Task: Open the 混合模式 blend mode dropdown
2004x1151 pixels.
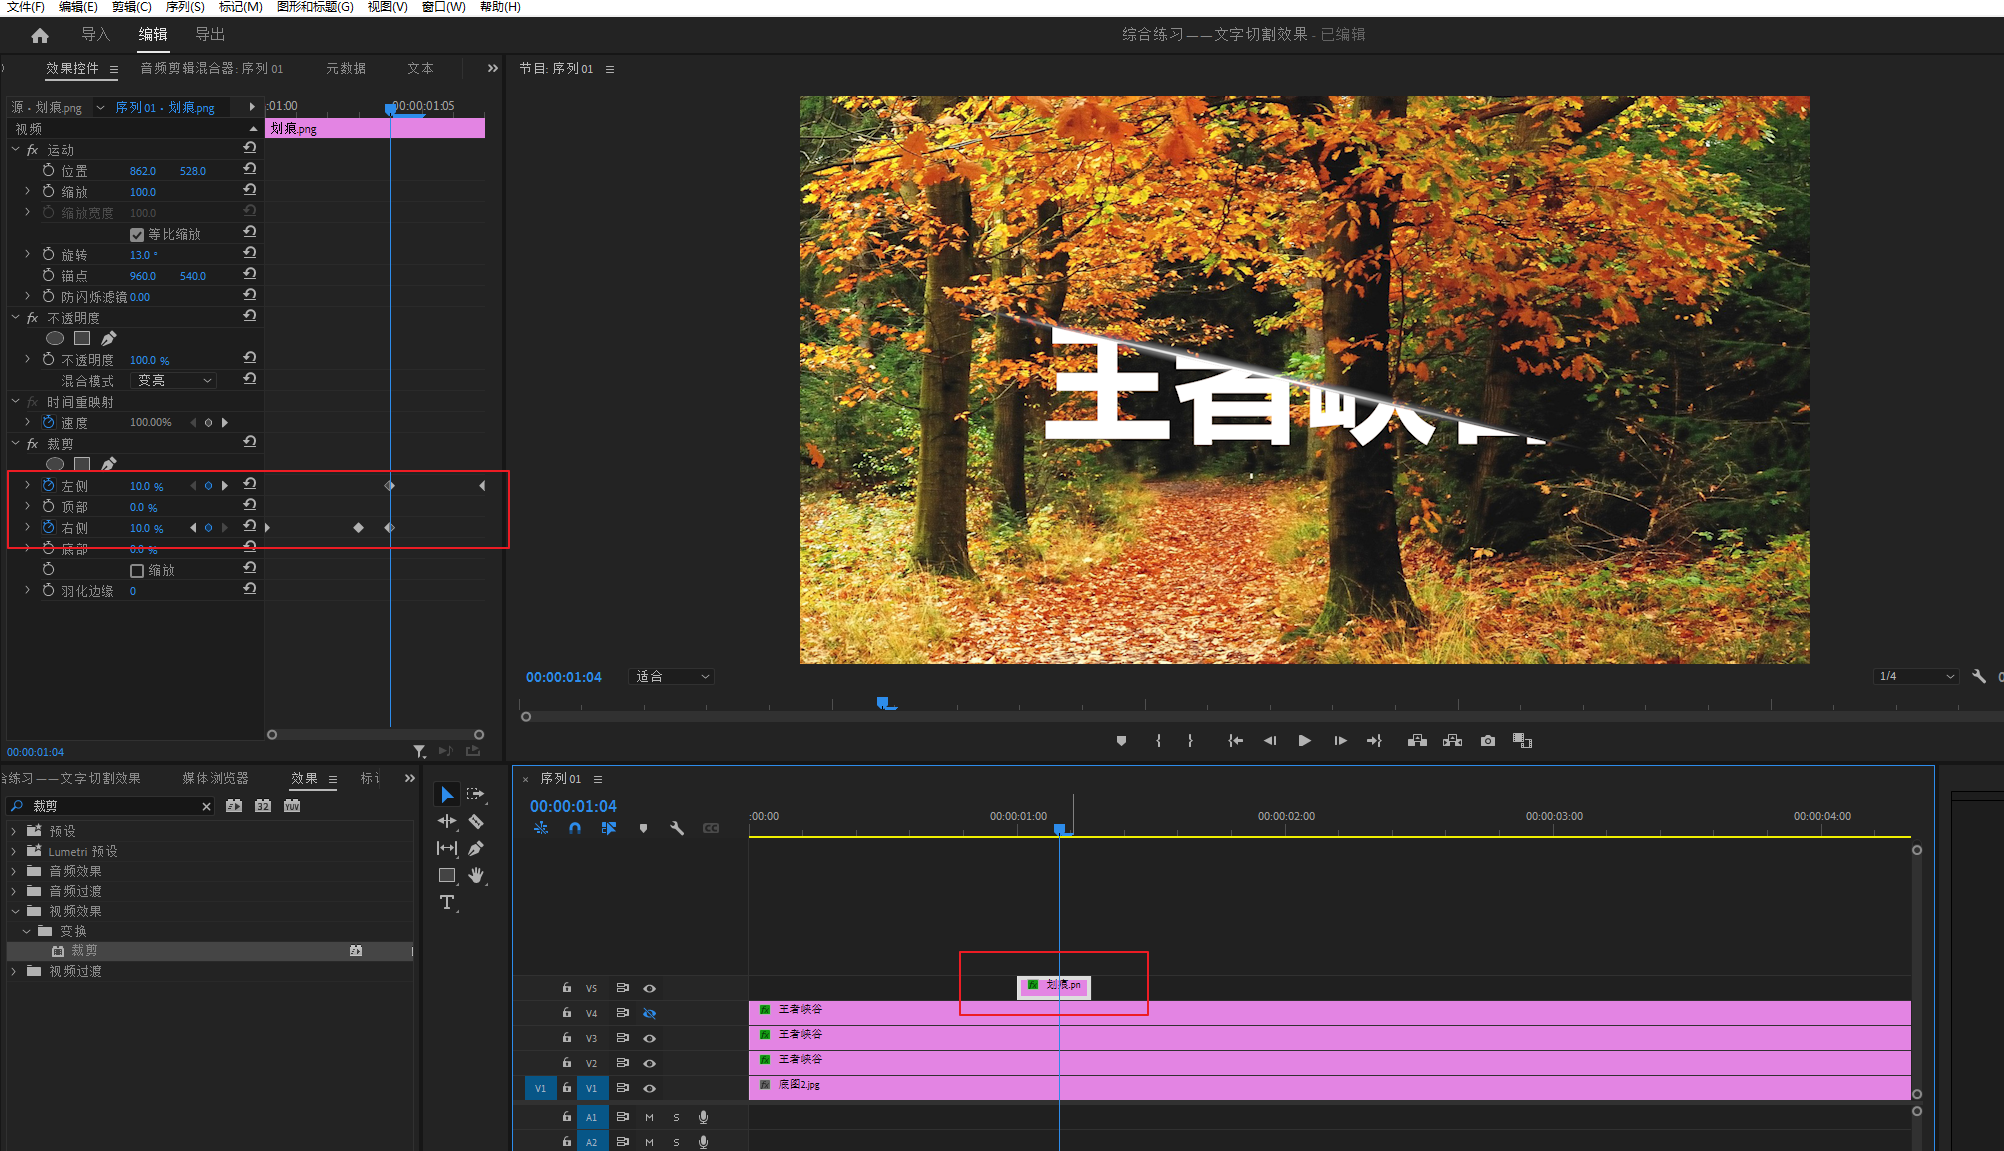Action: [x=174, y=381]
